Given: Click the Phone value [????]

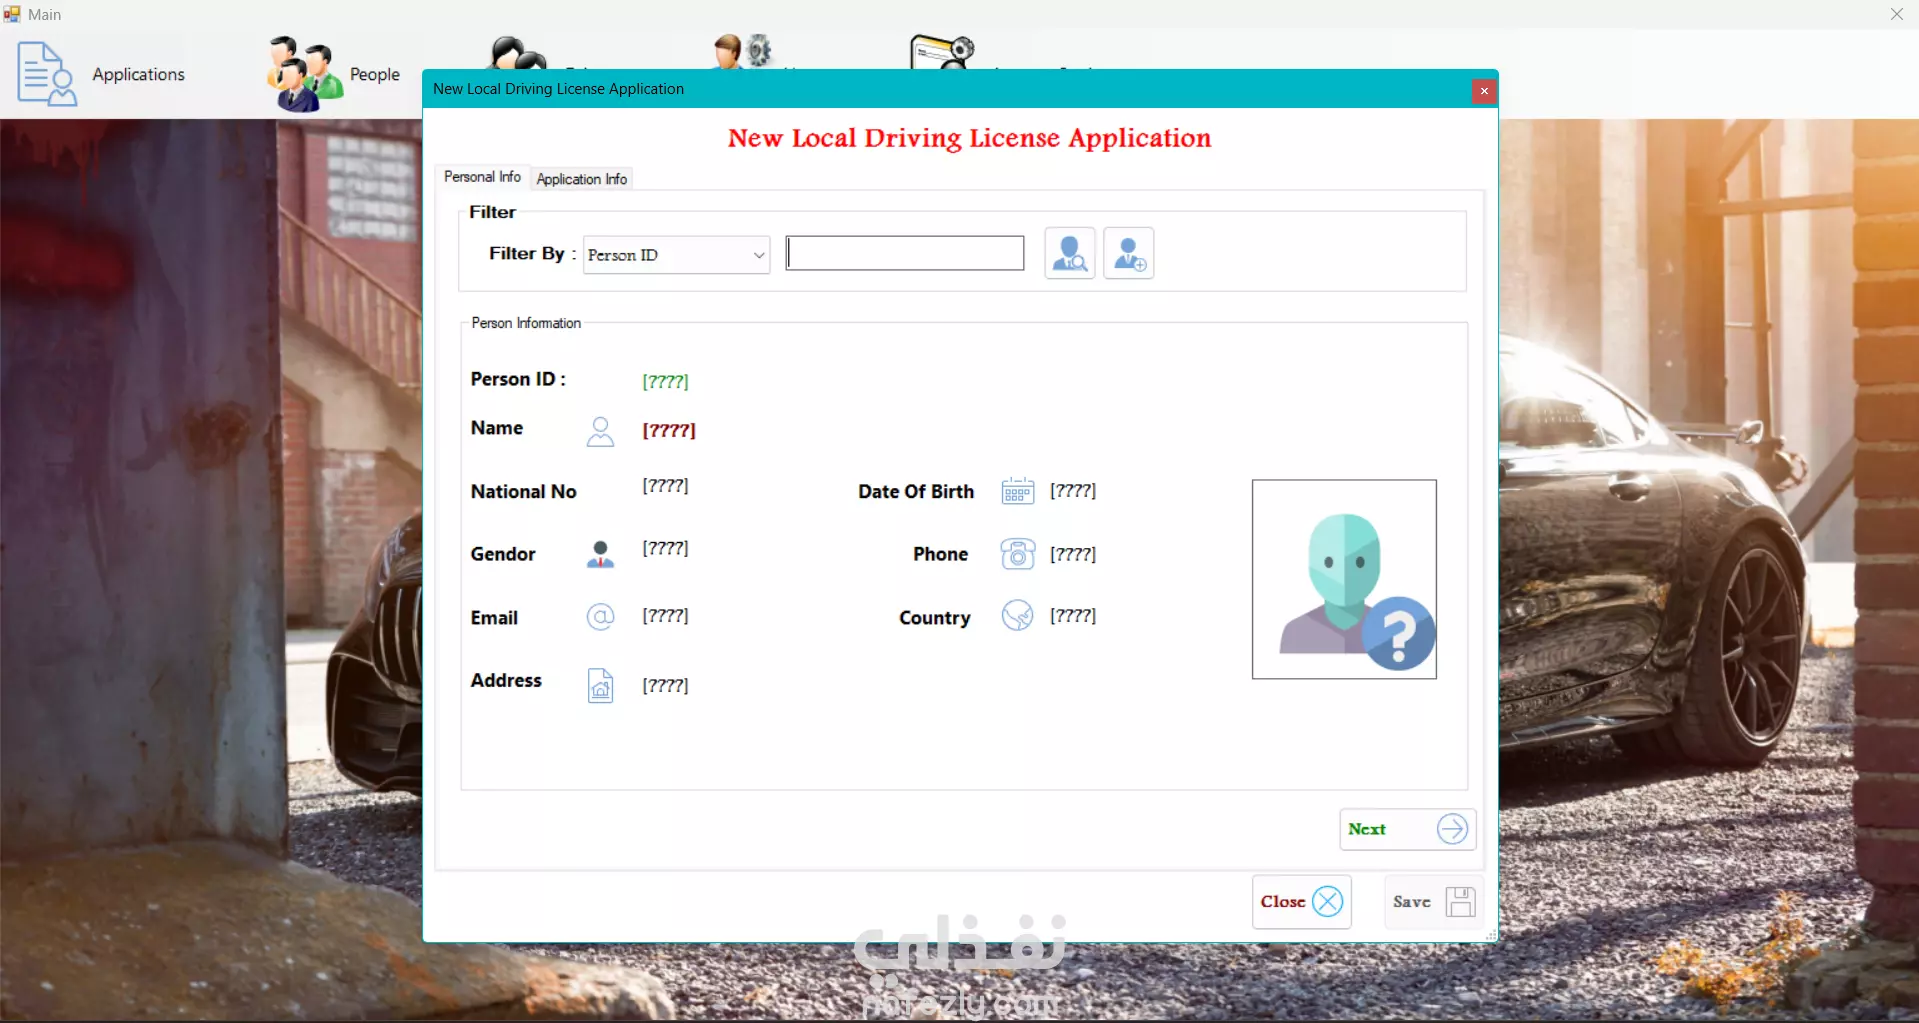Looking at the screenshot, I should 1073,554.
